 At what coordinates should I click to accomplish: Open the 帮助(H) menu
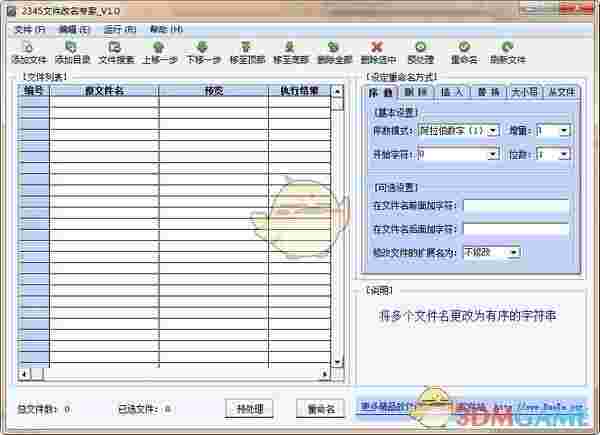coord(166,29)
